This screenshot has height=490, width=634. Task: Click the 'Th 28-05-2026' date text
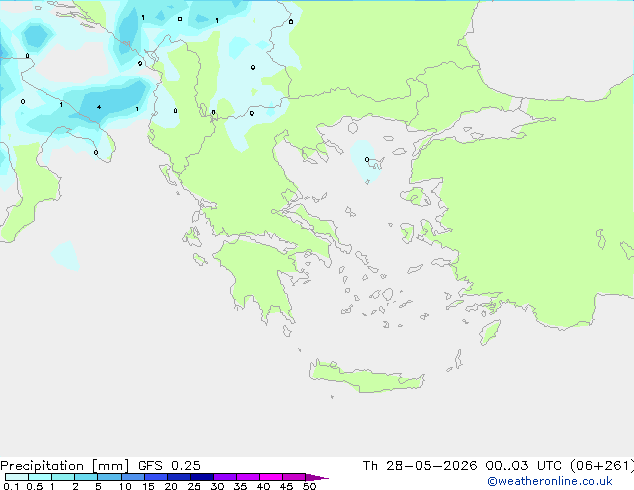pyautogui.click(x=420, y=466)
